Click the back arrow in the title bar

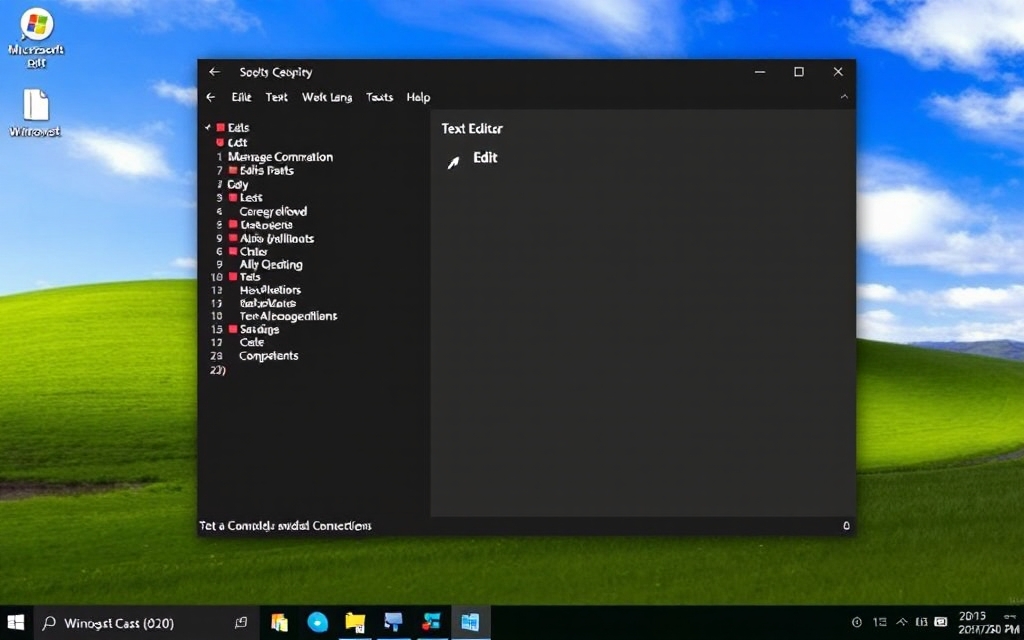[214, 72]
